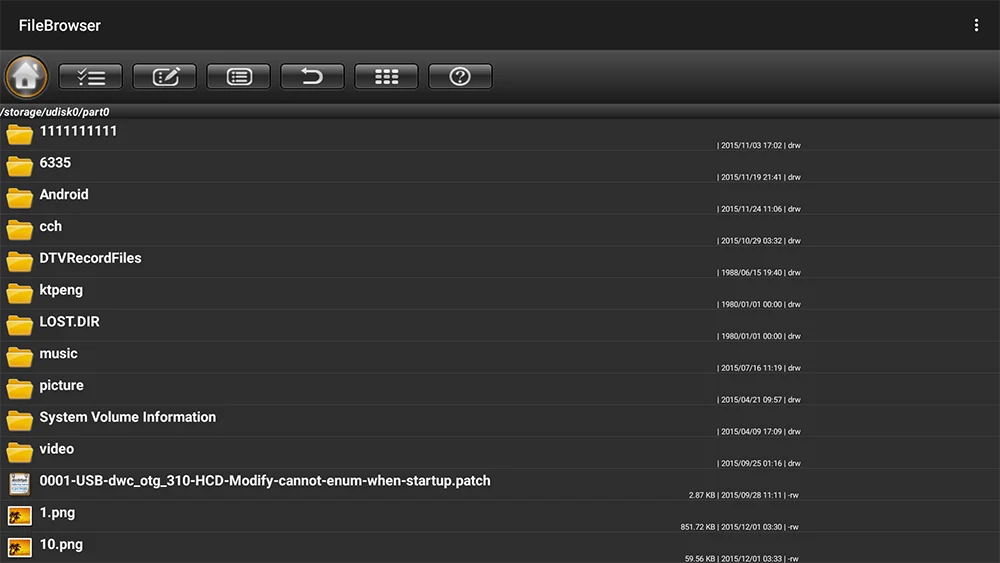This screenshot has height=563, width=1000.
Task: Open the 1111111111 folder
Action: pos(500,135)
